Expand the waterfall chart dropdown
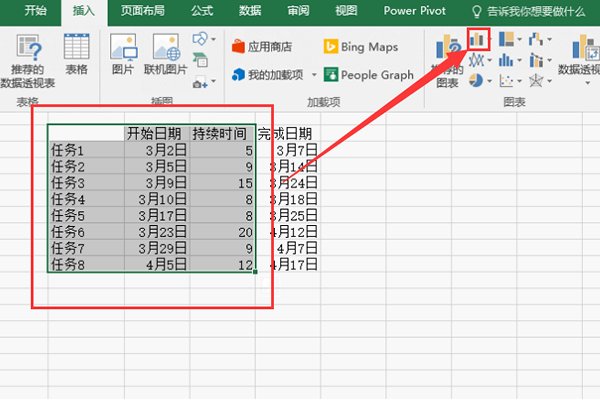600x400 pixels. [x=549, y=39]
